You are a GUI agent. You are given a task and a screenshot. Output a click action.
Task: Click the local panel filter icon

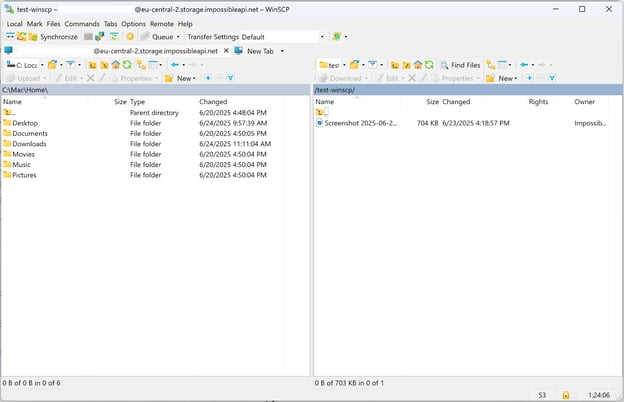click(70, 64)
